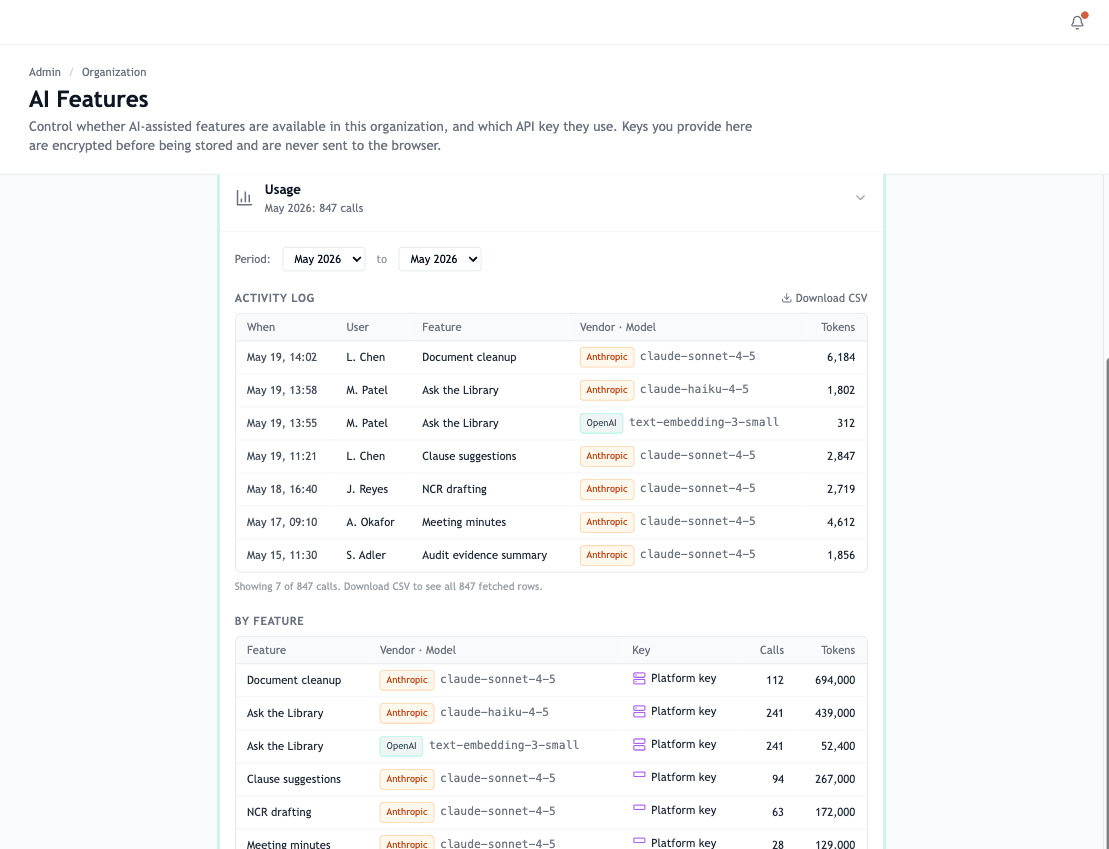Click the 6,184 tokens value
The height and width of the screenshot is (849, 1109).
[x=841, y=357]
